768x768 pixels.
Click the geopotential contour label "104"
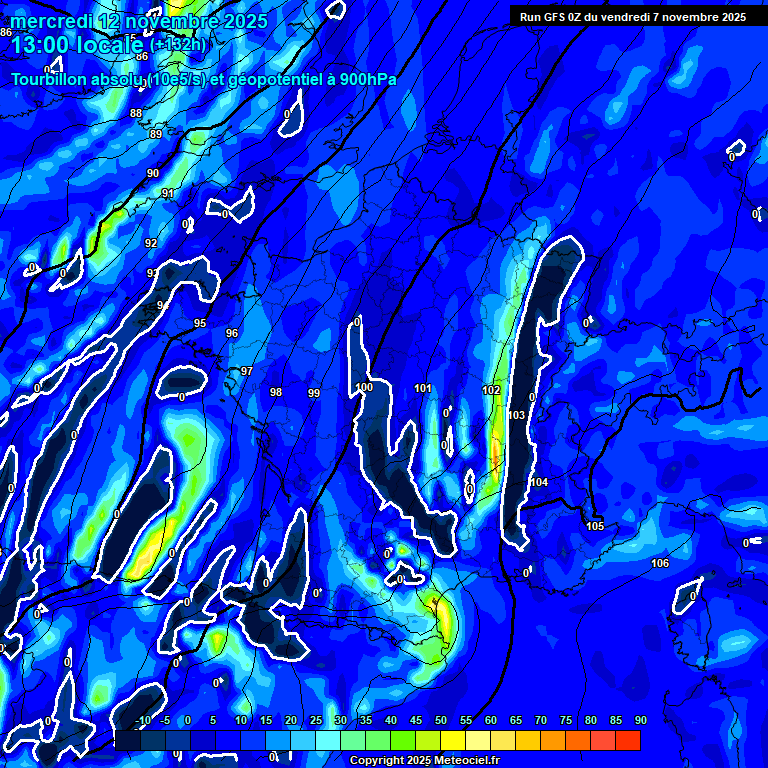540,482
